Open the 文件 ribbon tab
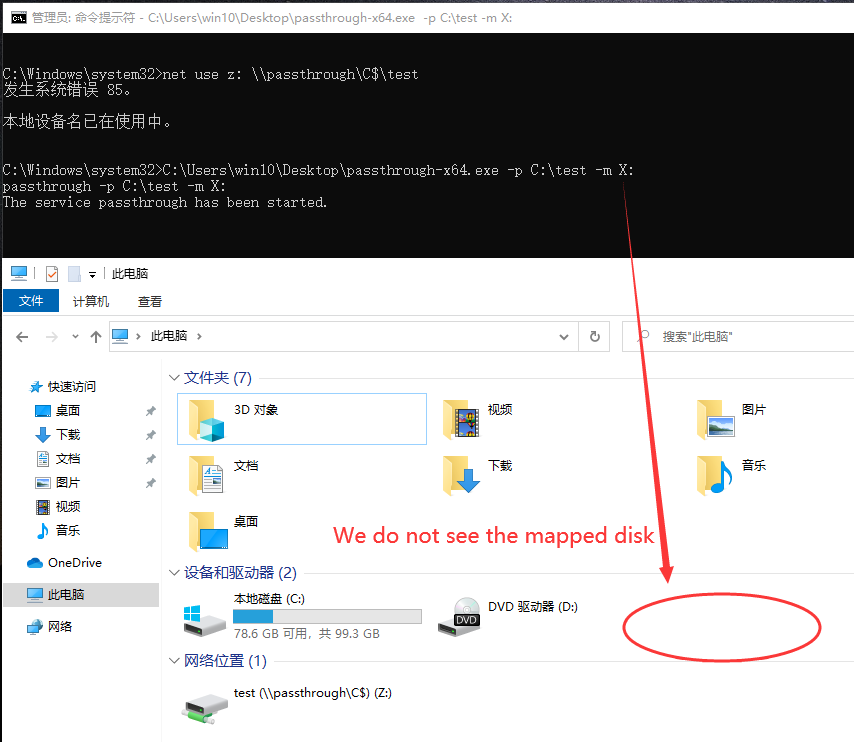This screenshot has height=742, width=854. (30, 301)
